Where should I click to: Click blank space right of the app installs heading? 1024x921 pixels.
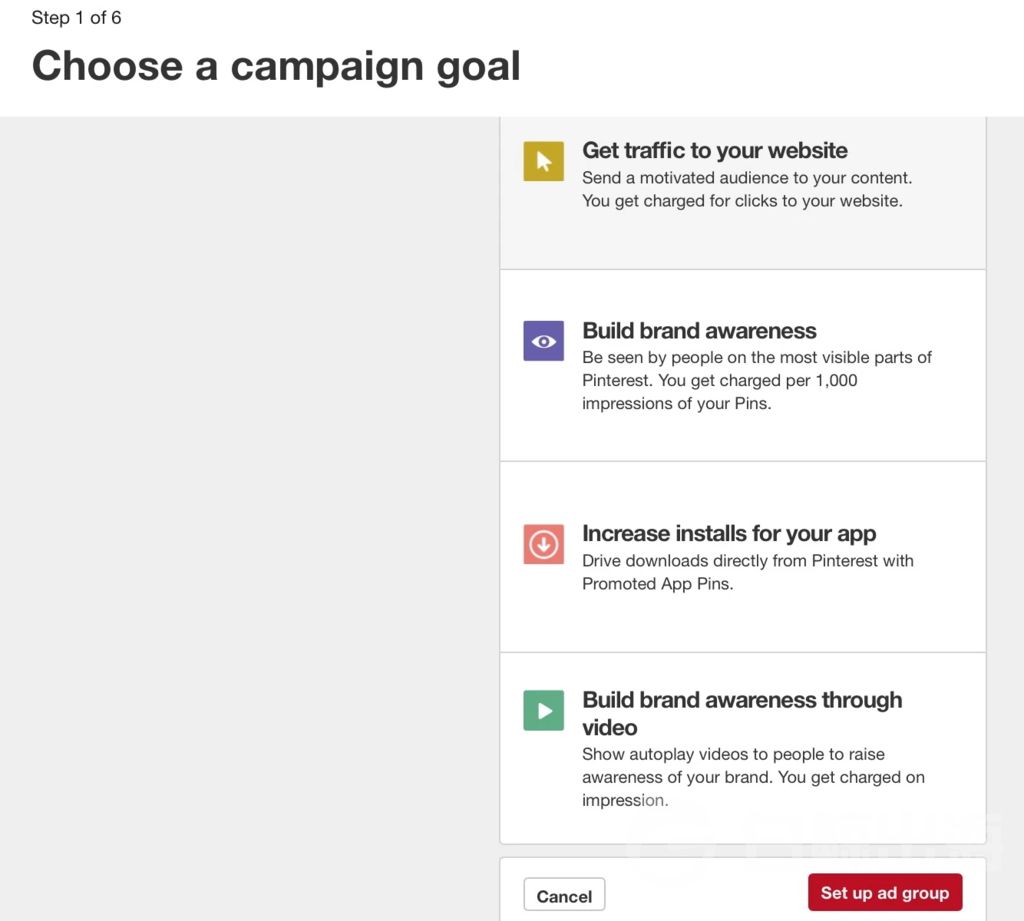click(x=930, y=533)
